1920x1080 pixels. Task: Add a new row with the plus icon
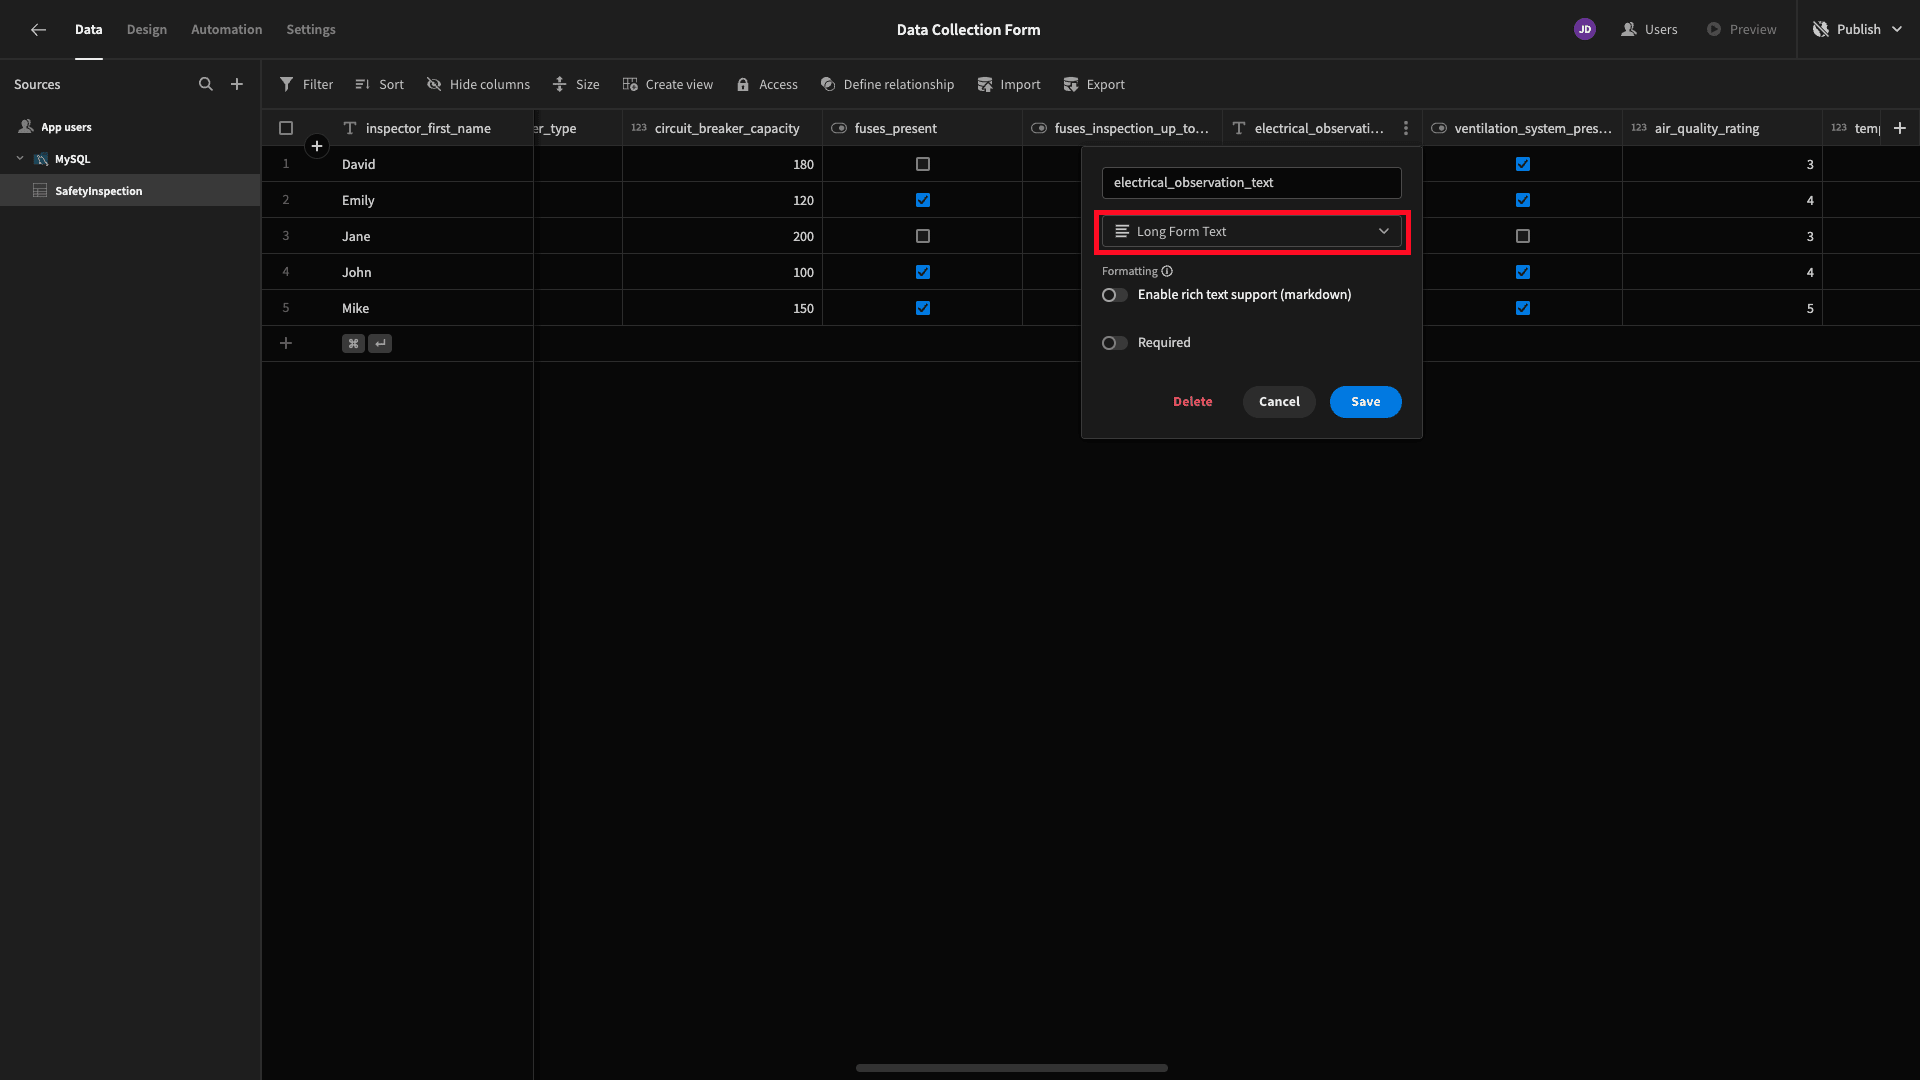tap(286, 344)
